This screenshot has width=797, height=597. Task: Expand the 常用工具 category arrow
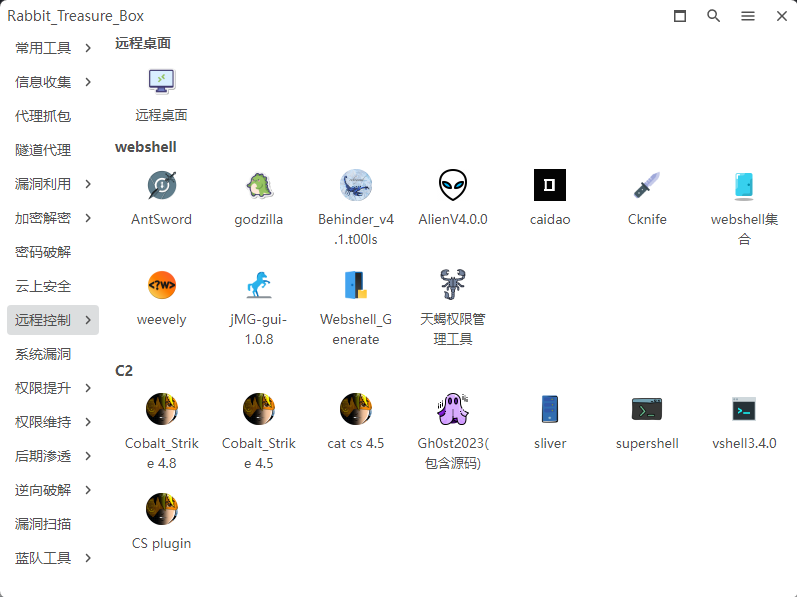pos(88,48)
